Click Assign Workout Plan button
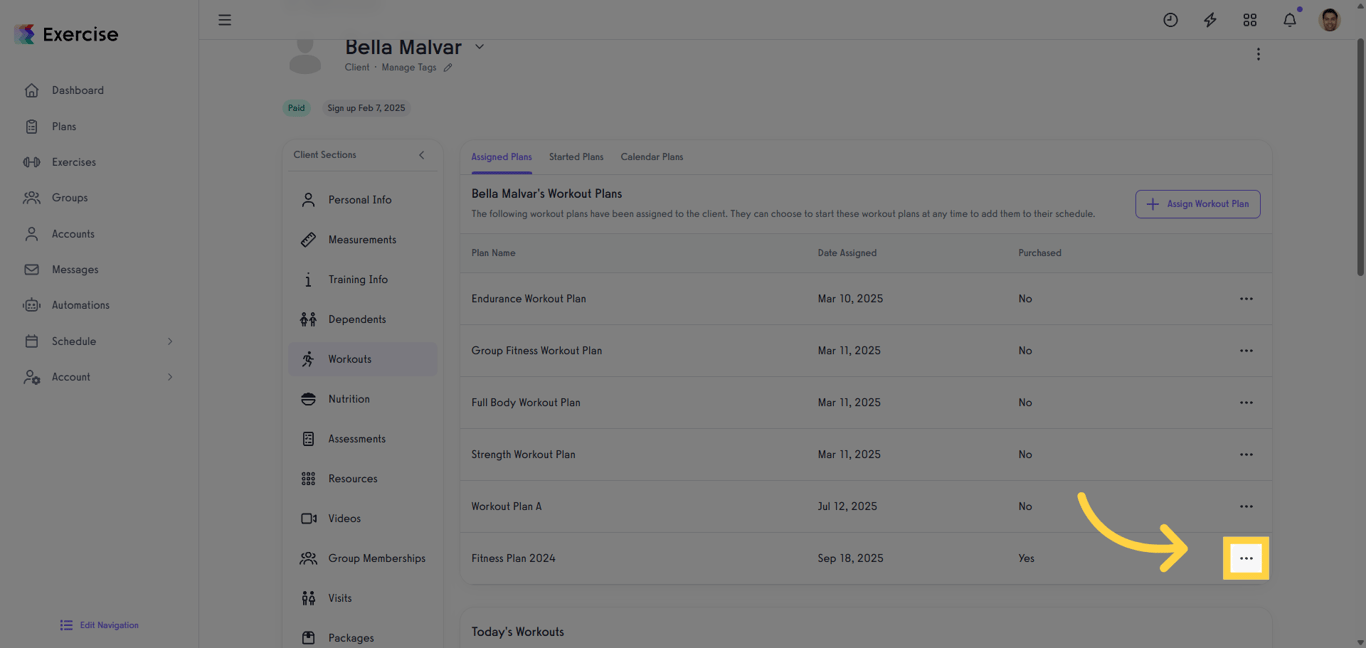The image size is (1366, 648). tap(1197, 204)
